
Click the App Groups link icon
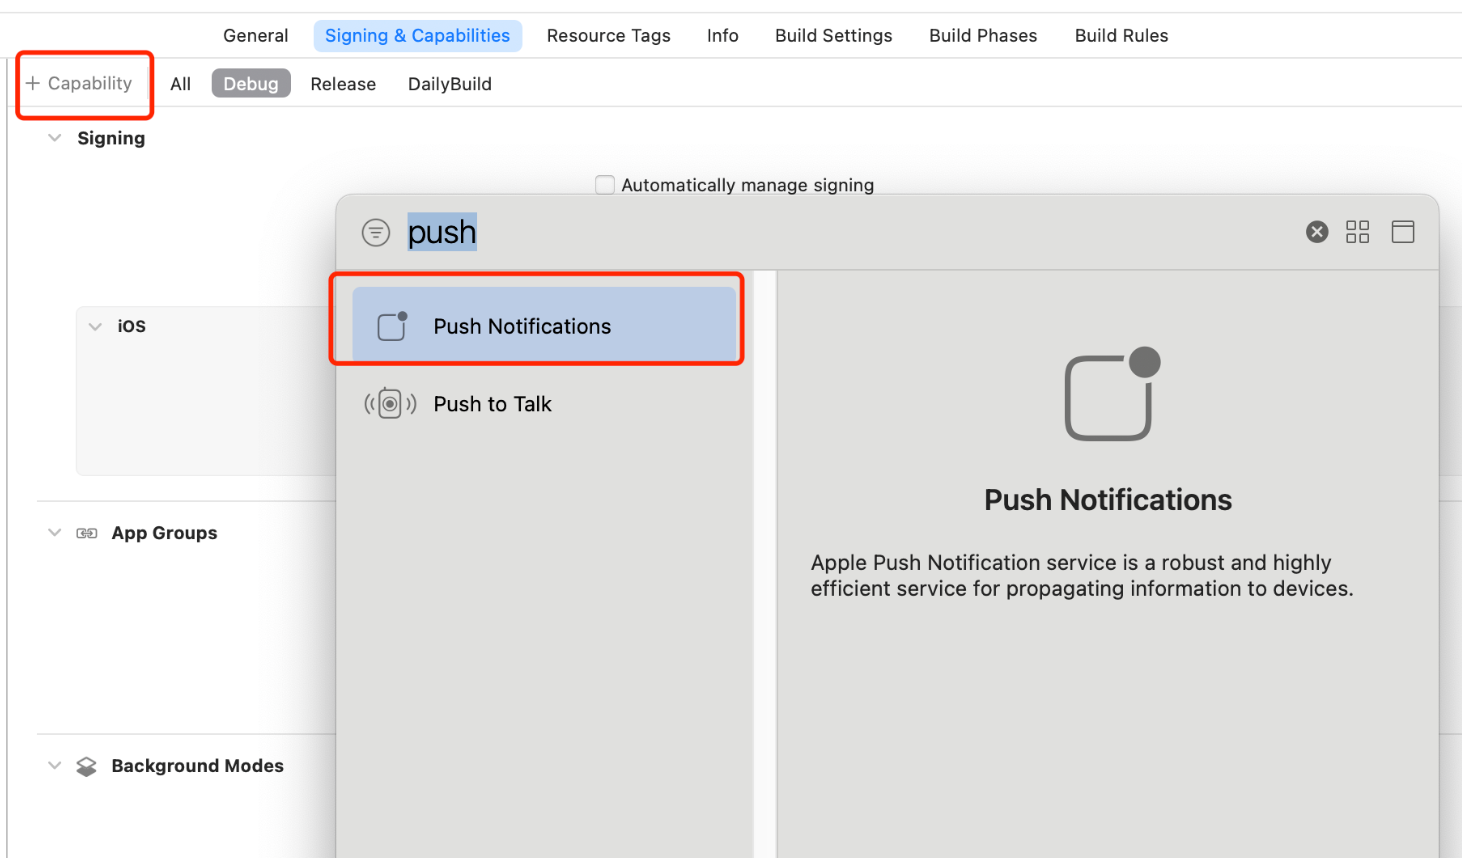[87, 533]
